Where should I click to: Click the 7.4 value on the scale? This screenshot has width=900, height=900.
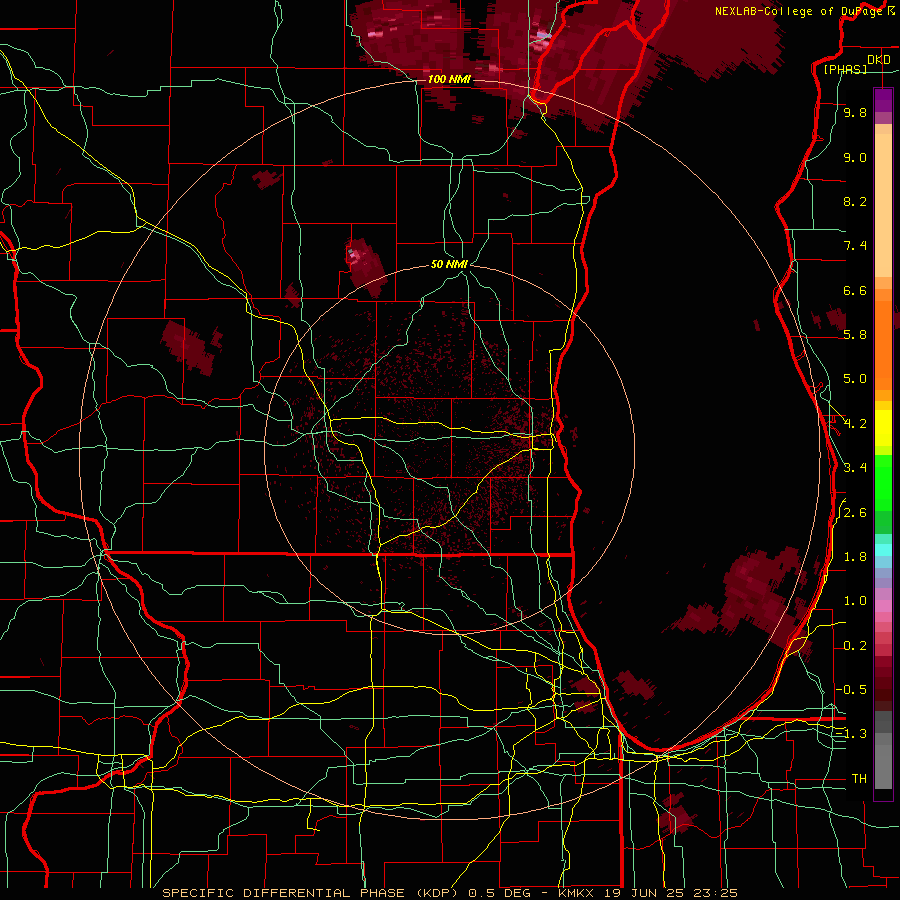[855, 246]
